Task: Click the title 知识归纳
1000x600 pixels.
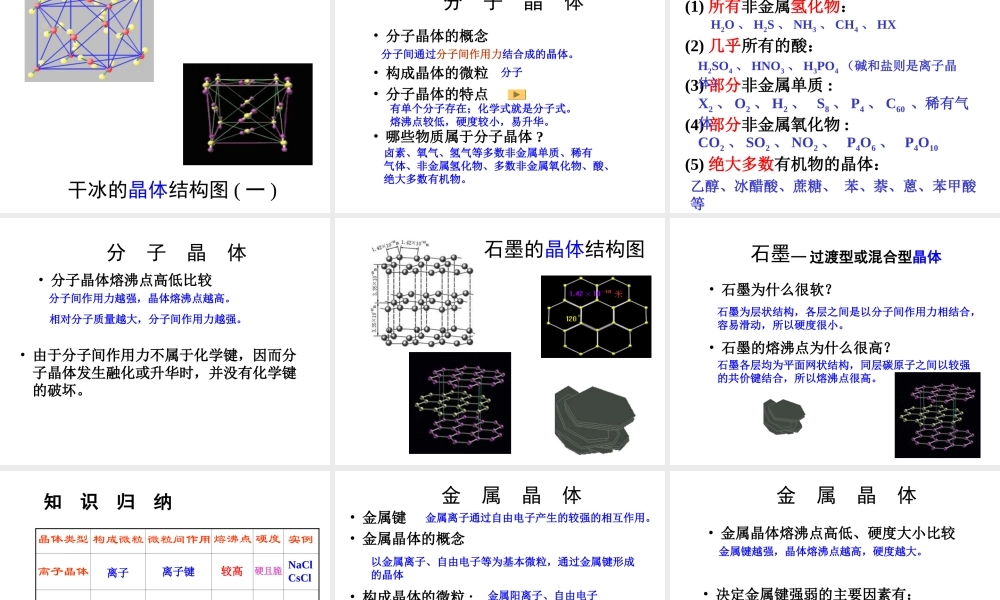Action: 108,502
